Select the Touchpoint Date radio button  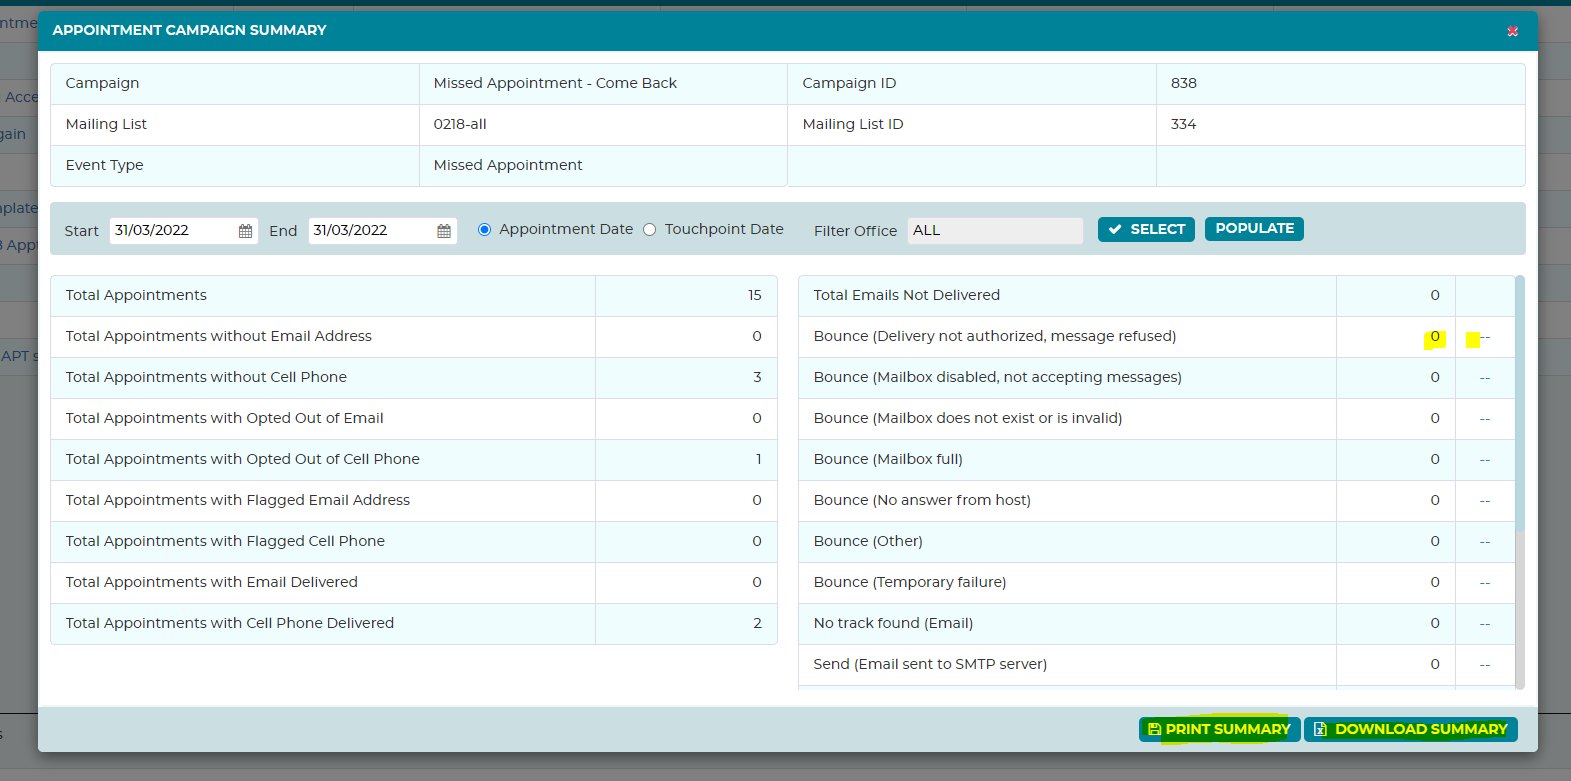(x=649, y=230)
